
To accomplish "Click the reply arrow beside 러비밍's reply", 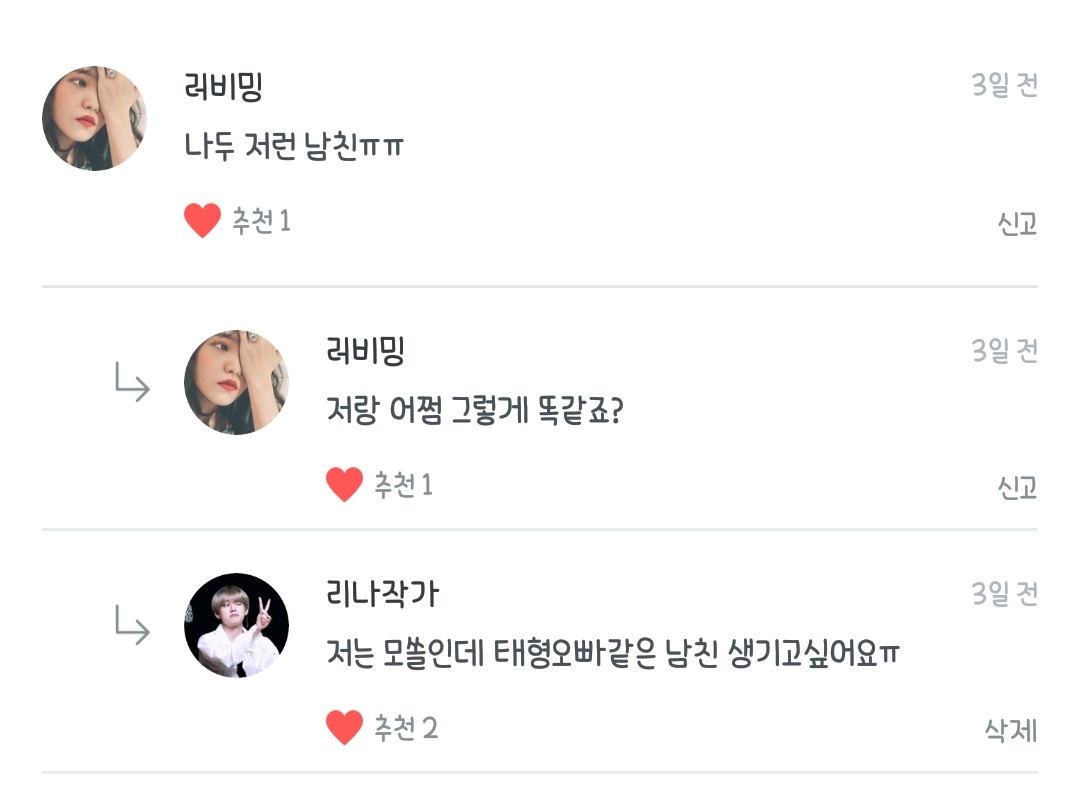I will point(132,382).
